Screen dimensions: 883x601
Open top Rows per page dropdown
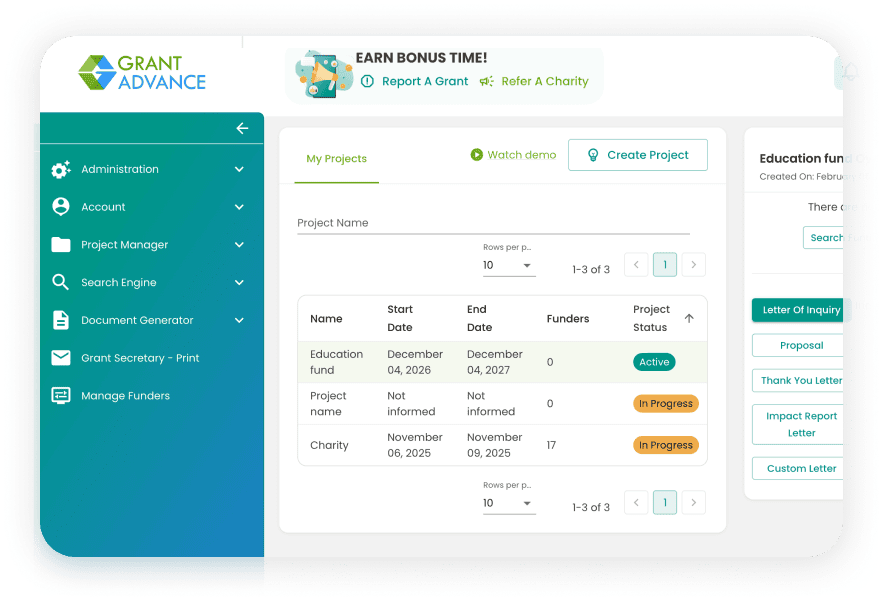pyautogui.click(x=509, y=265)
